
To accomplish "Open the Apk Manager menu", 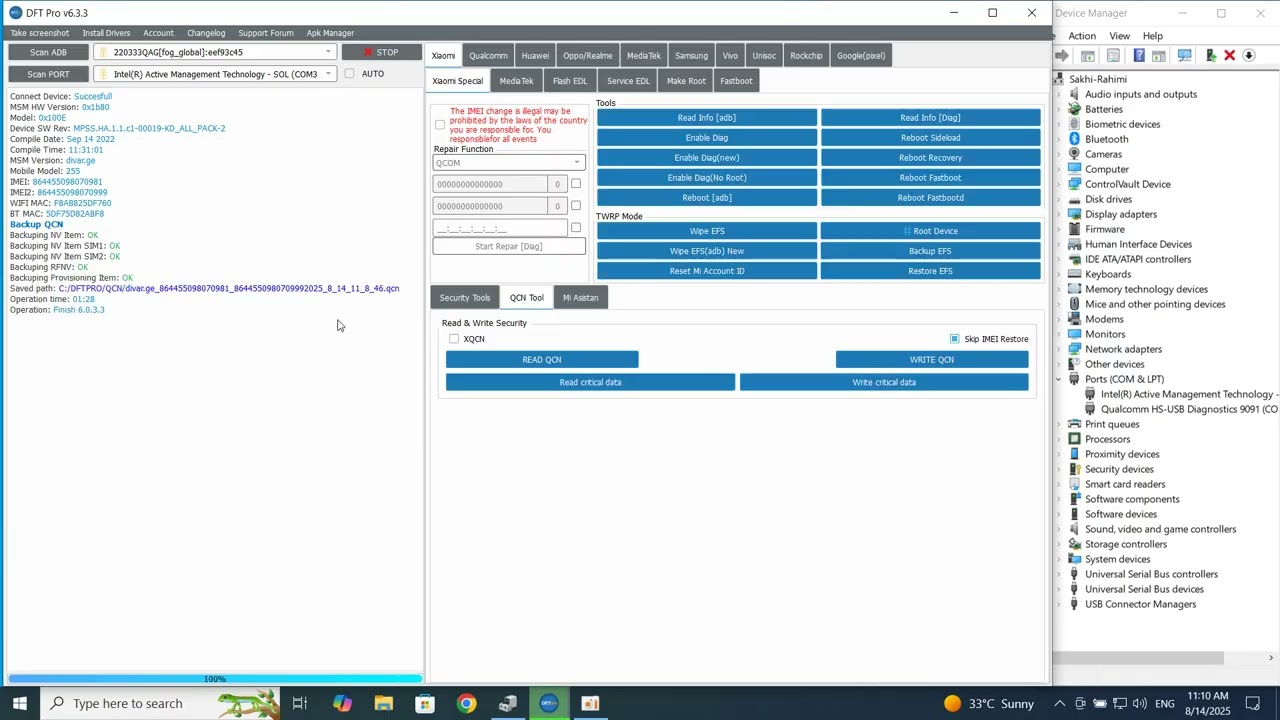I will (330, 33).
